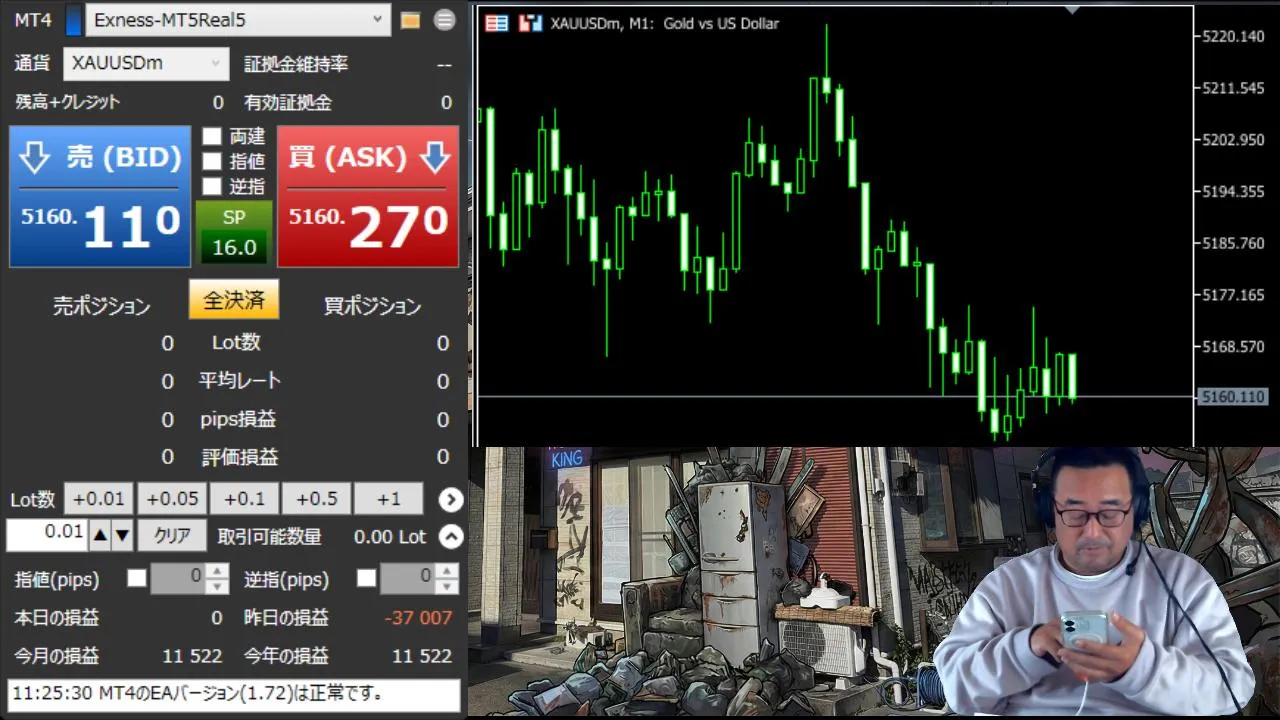This screenshot has width=1280, height=720.
Task: Click the 平均レート row label
Action: coord(240,380)
